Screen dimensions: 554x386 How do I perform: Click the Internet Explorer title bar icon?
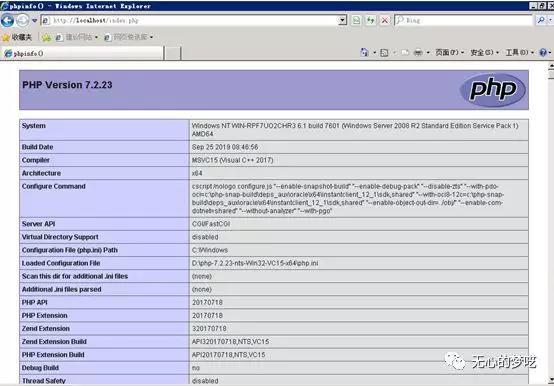5,6
